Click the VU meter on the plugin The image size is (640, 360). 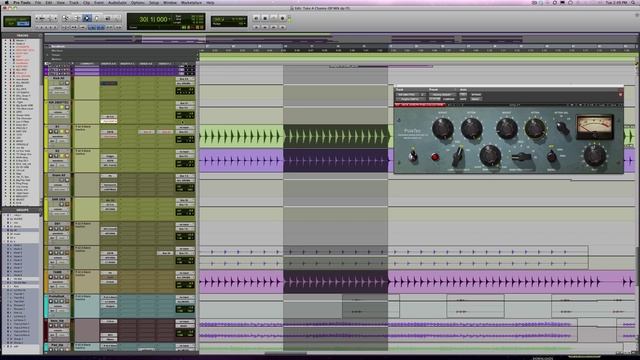click(595, 127)
